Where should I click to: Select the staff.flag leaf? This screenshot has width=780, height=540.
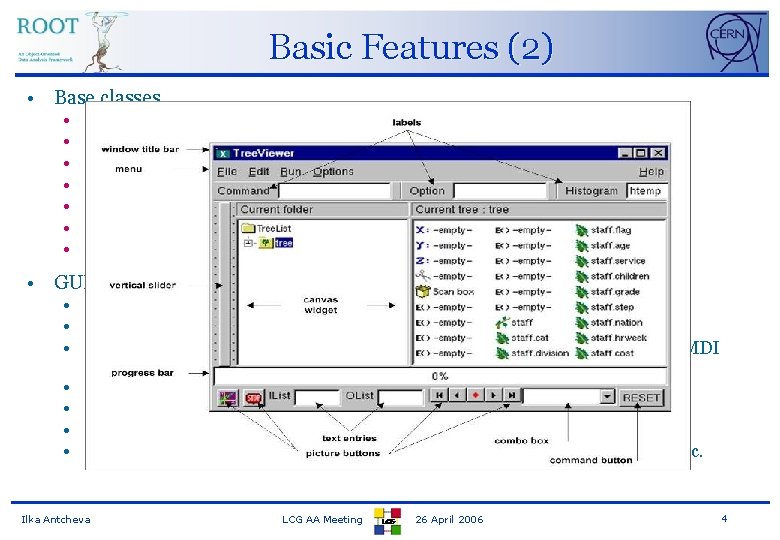(x=603, y=230)
